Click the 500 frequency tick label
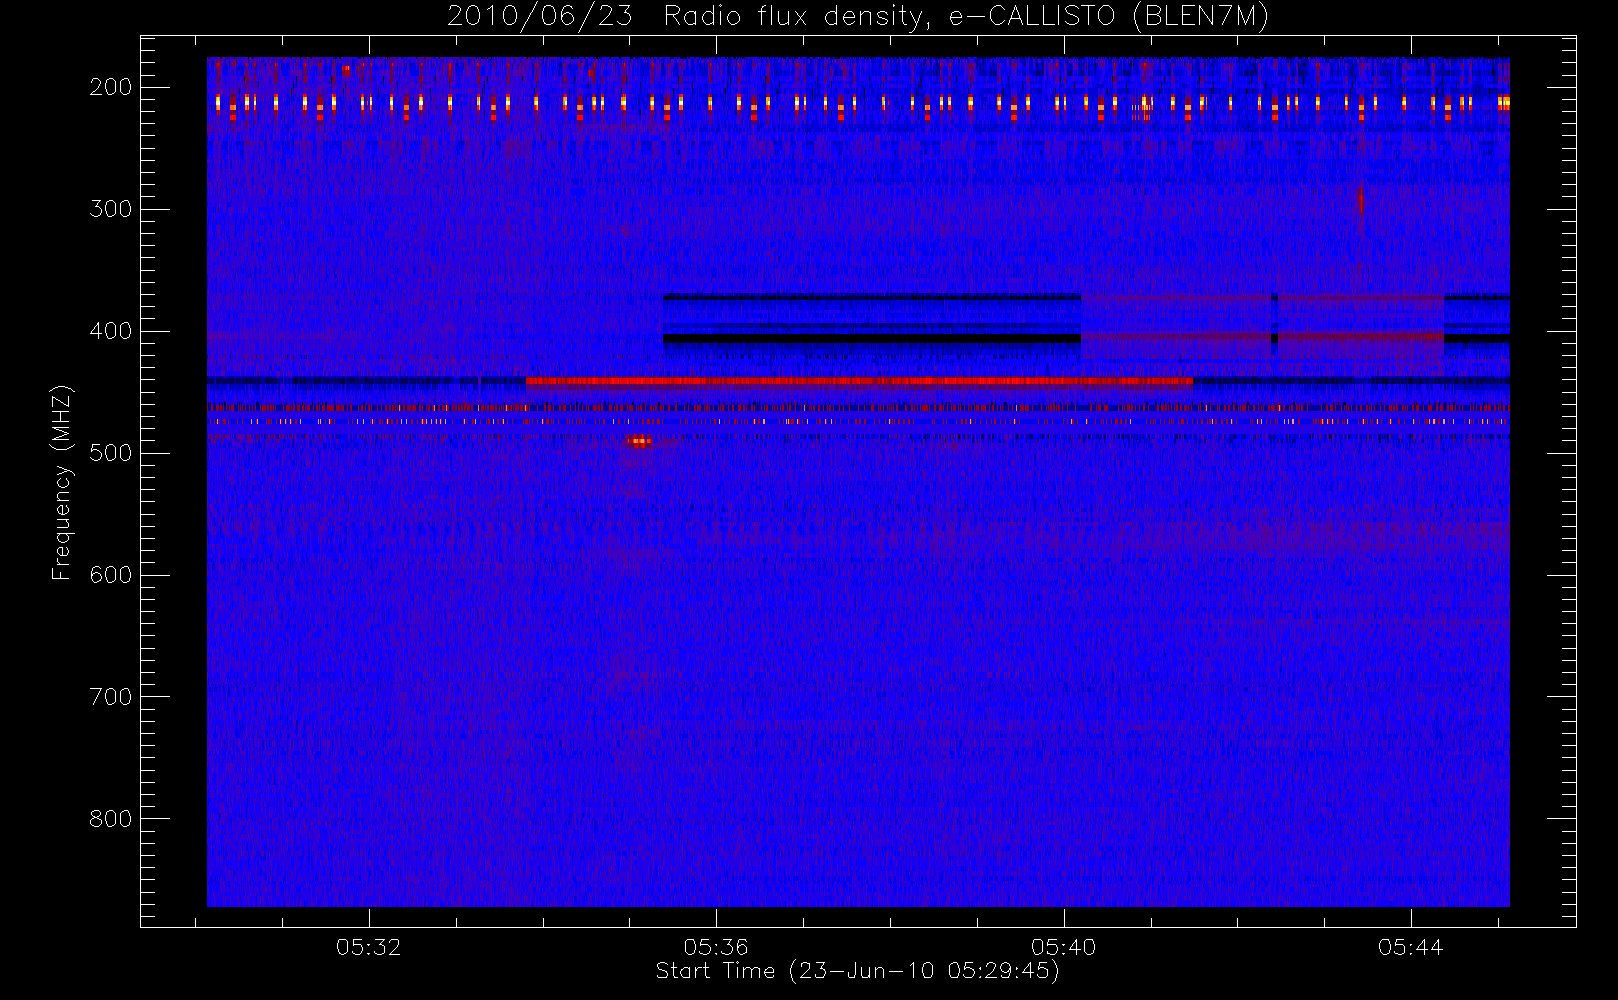The height and width of the screenshot is (1000, 1618). 111,453
